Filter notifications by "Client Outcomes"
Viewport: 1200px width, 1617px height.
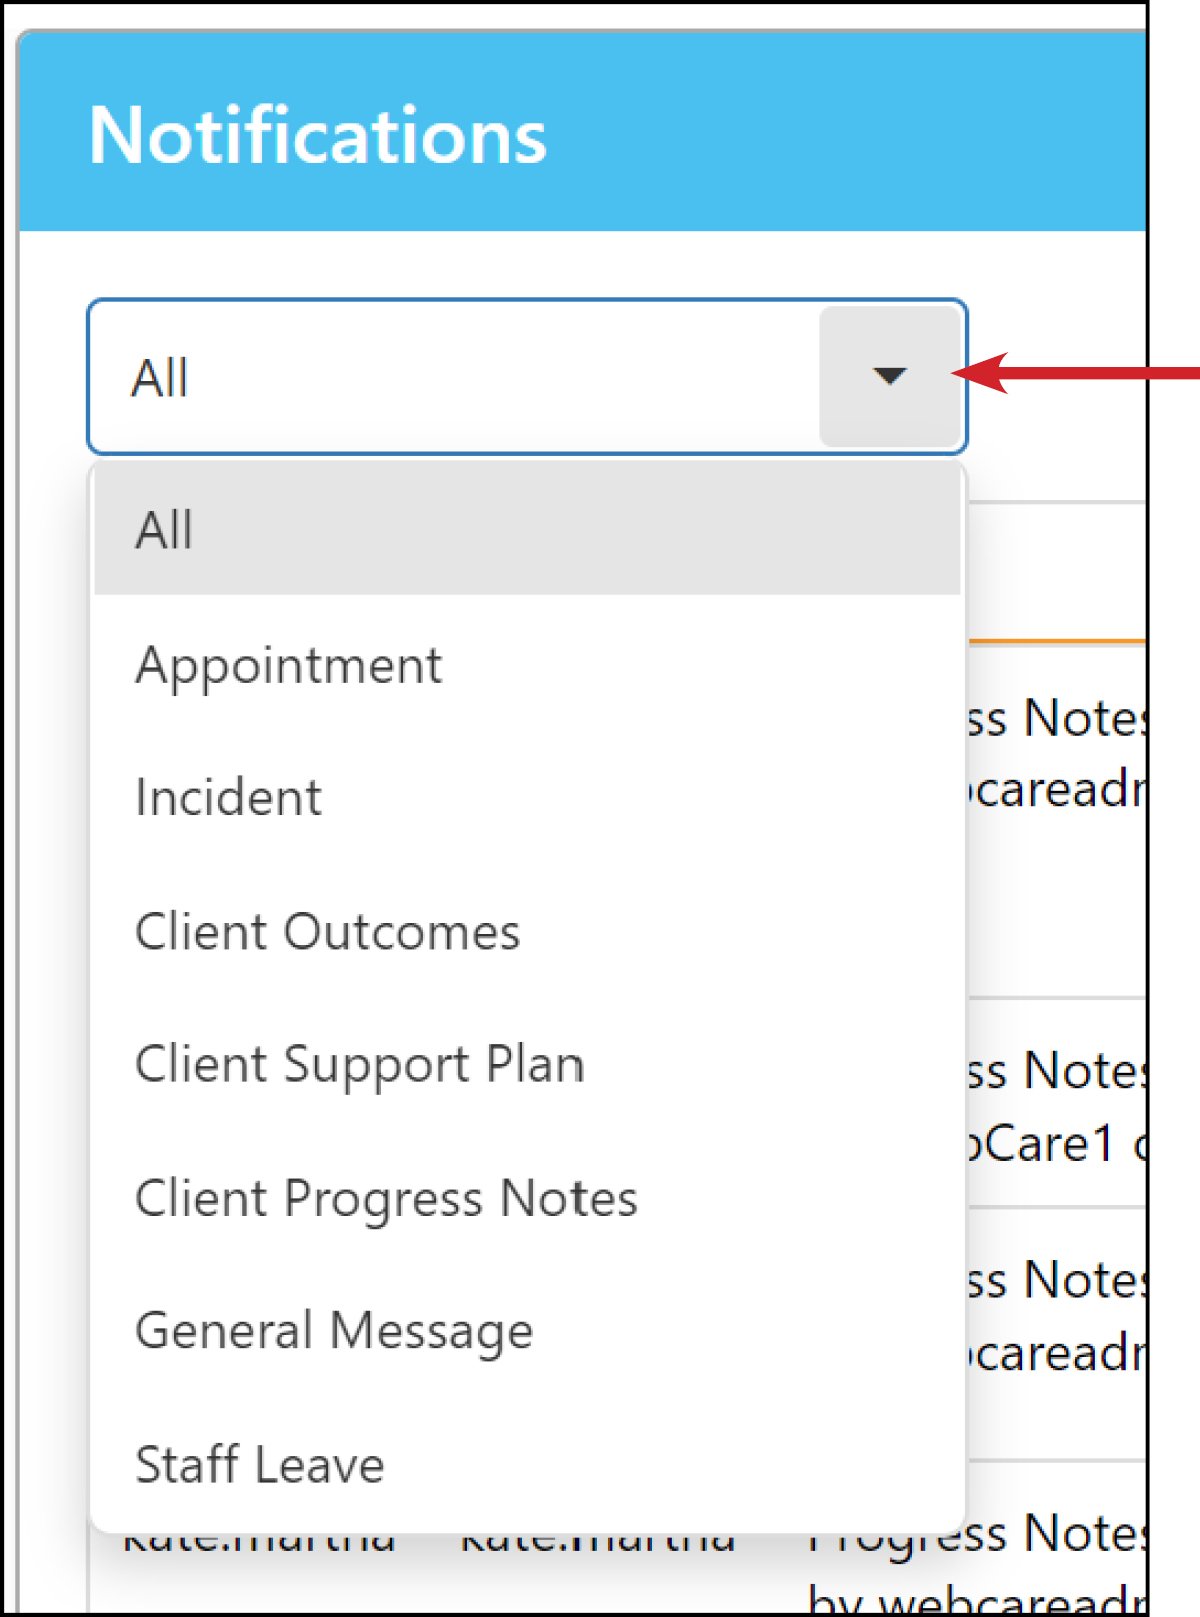pos(327,931)
